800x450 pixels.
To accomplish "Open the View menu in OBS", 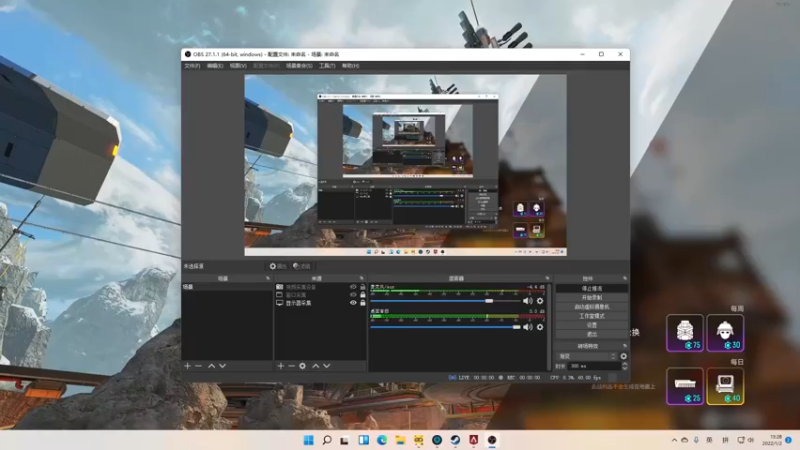I will (x=238, y=66).
